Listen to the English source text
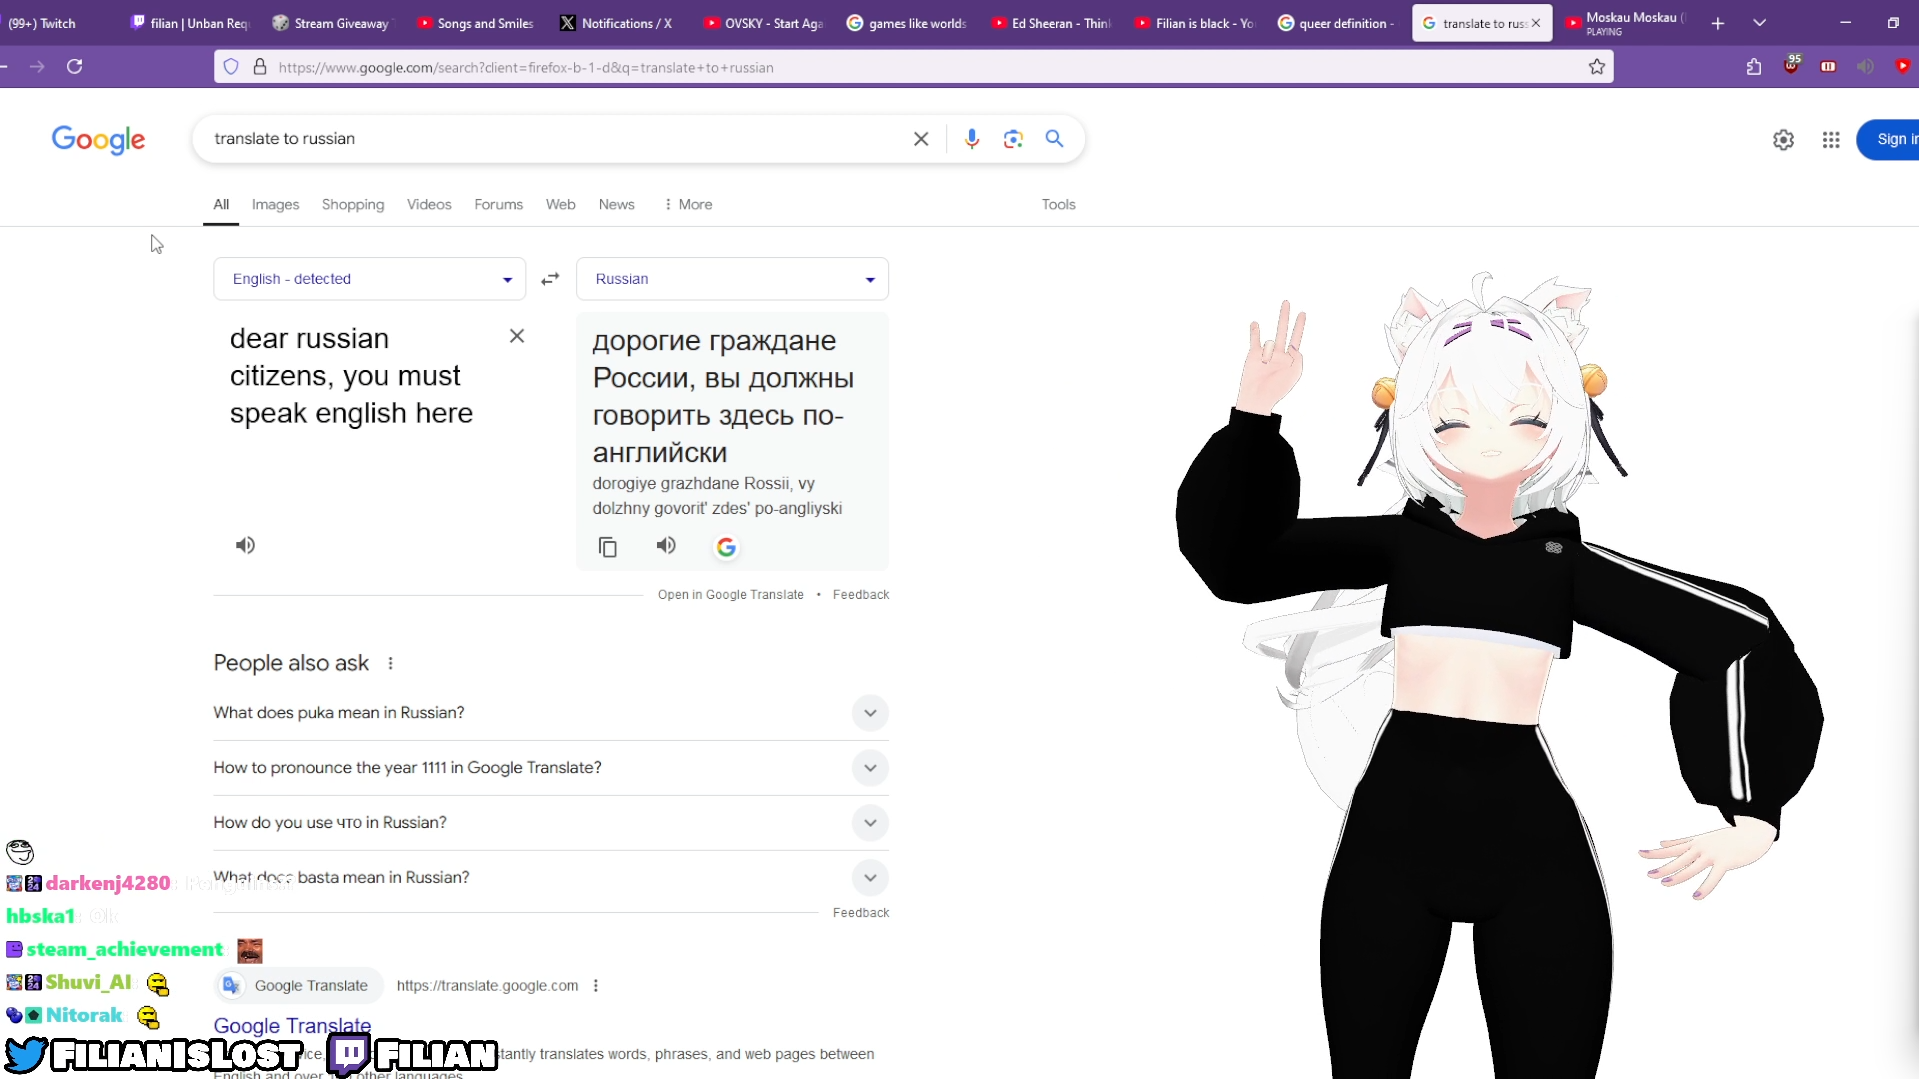Screen dimensions: 1919x1079 (245, 545)
